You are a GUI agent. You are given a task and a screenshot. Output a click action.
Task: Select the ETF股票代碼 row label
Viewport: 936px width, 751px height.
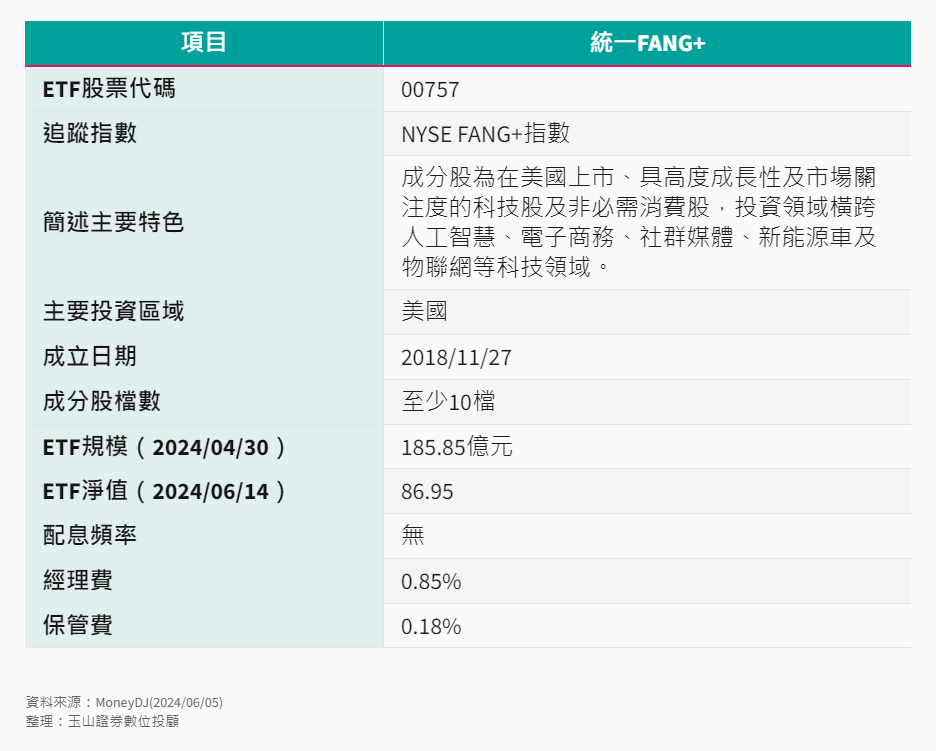109,89
